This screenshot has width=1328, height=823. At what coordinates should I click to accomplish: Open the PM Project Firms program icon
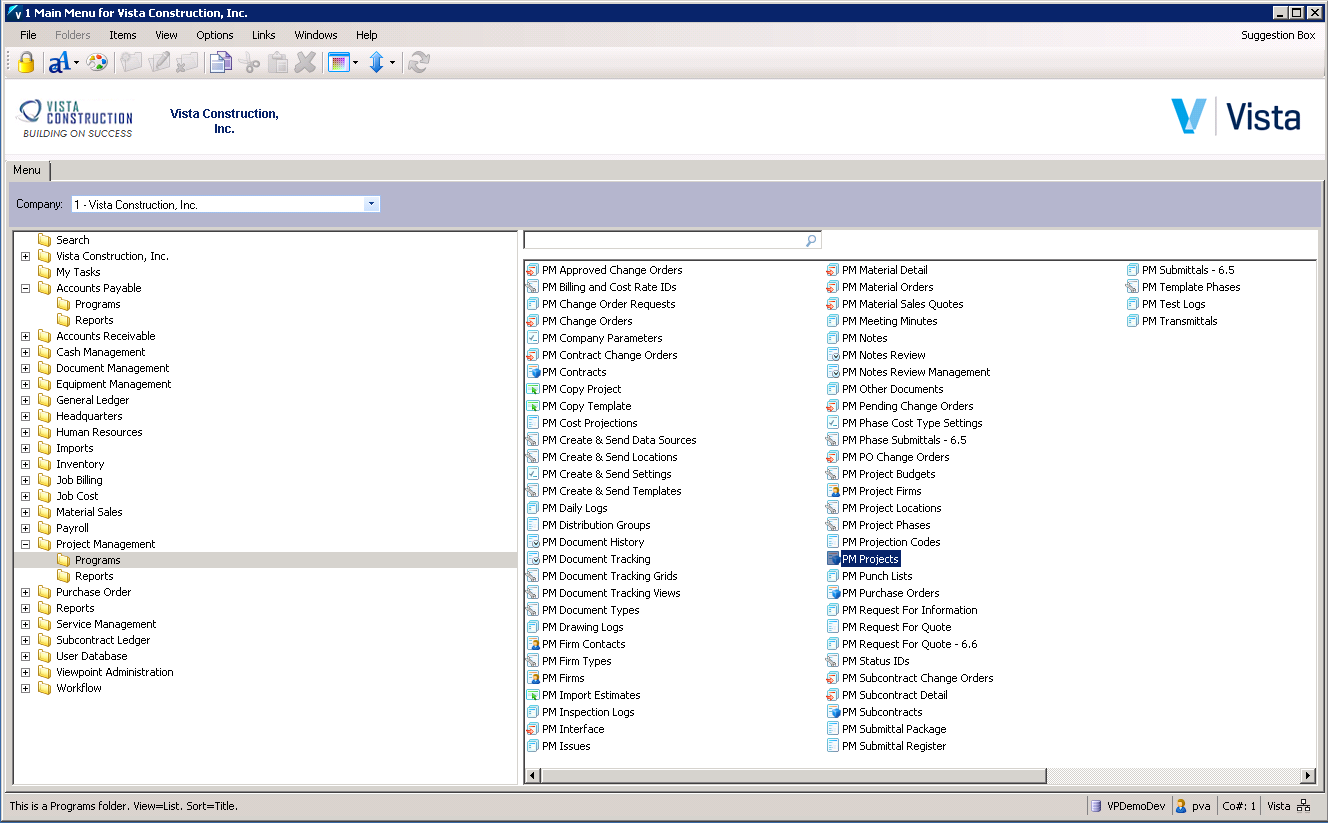(834, 491)
